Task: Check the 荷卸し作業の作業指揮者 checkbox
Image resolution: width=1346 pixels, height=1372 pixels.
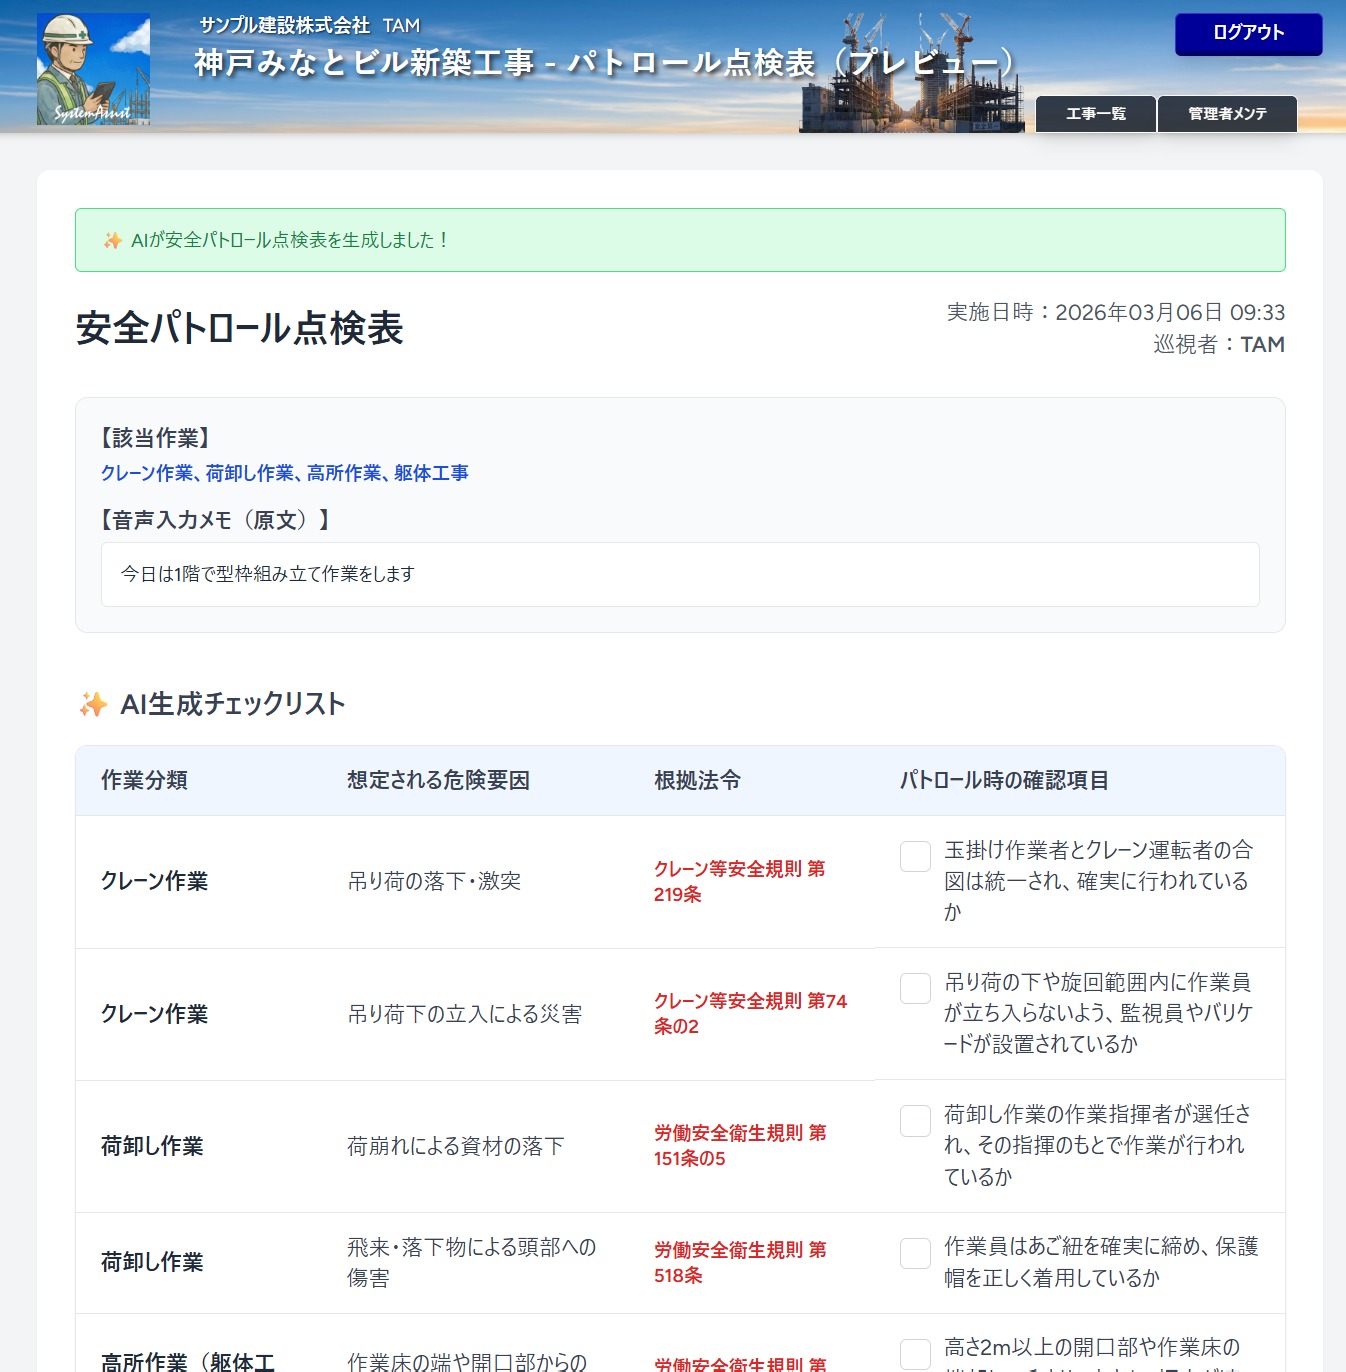Action: coord(915,1121)
